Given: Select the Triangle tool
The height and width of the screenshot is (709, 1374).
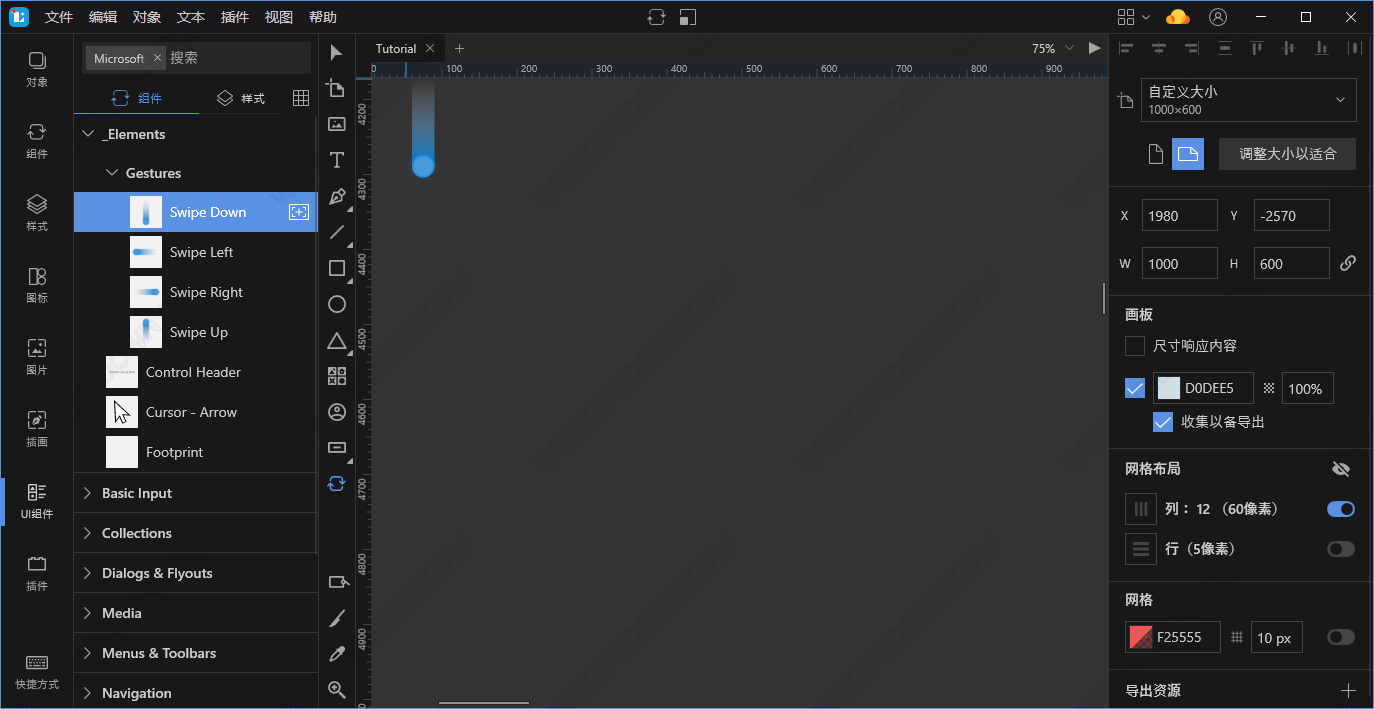Looking at the screenshot, I should [337, 341].
